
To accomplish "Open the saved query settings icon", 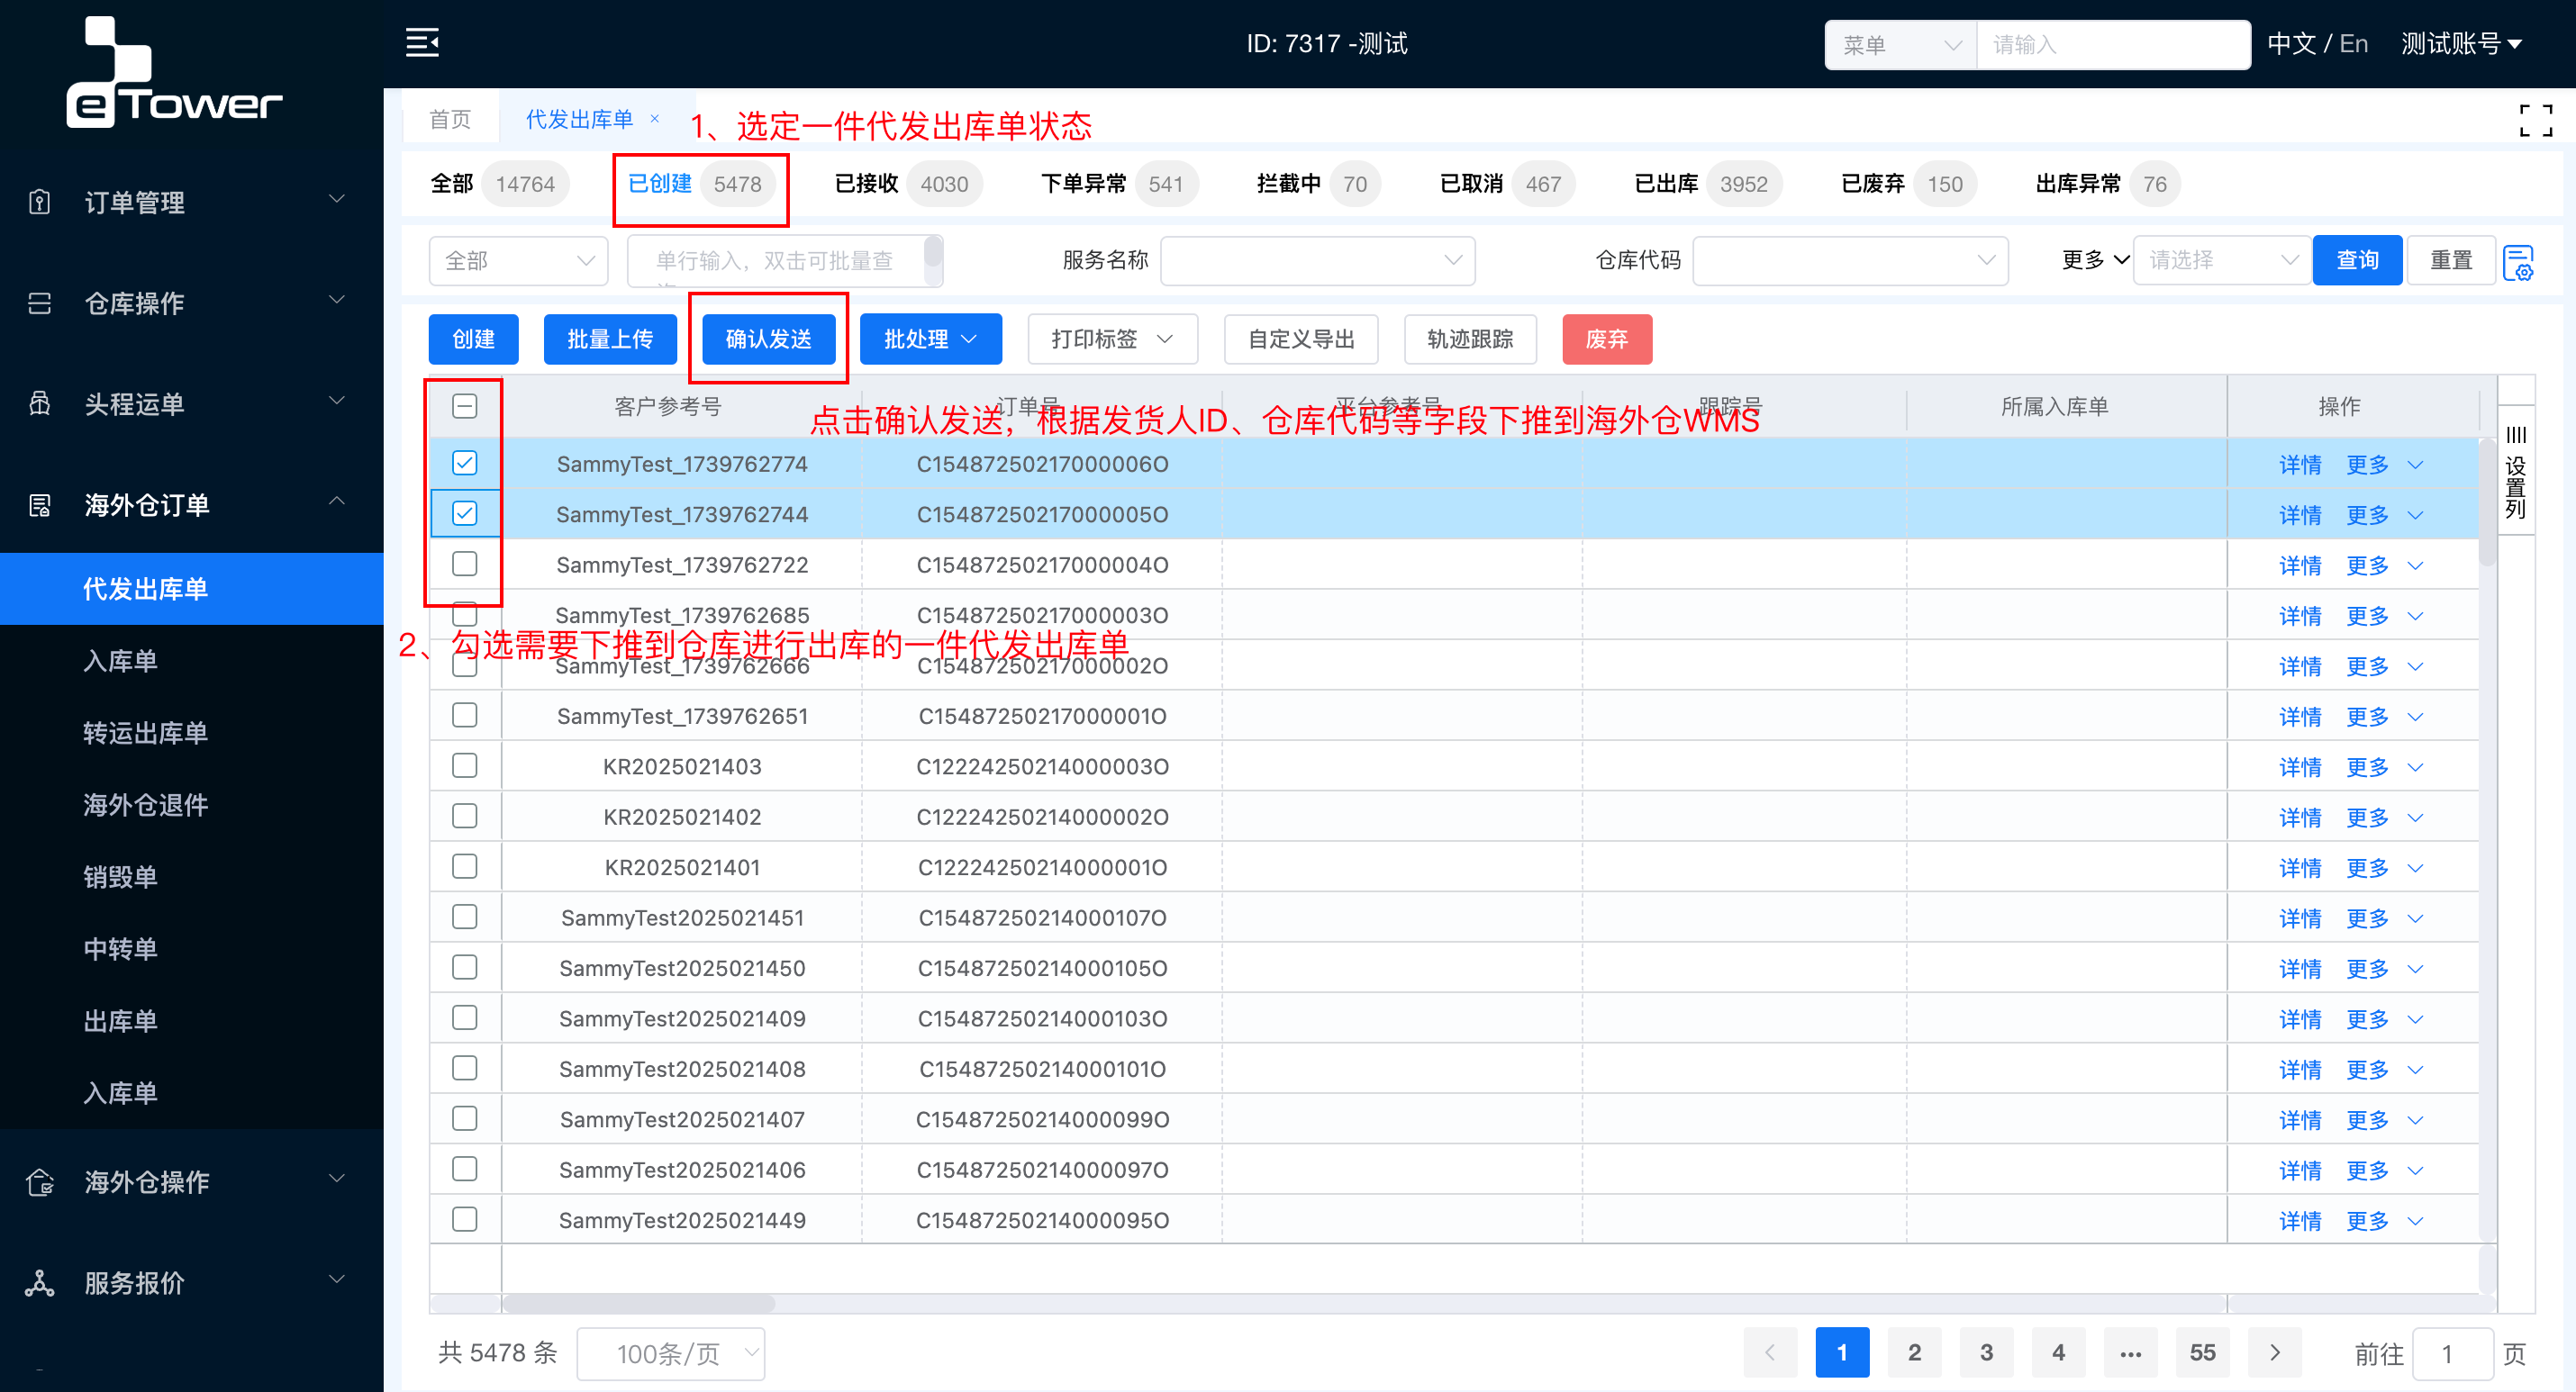I will 2518,262.
